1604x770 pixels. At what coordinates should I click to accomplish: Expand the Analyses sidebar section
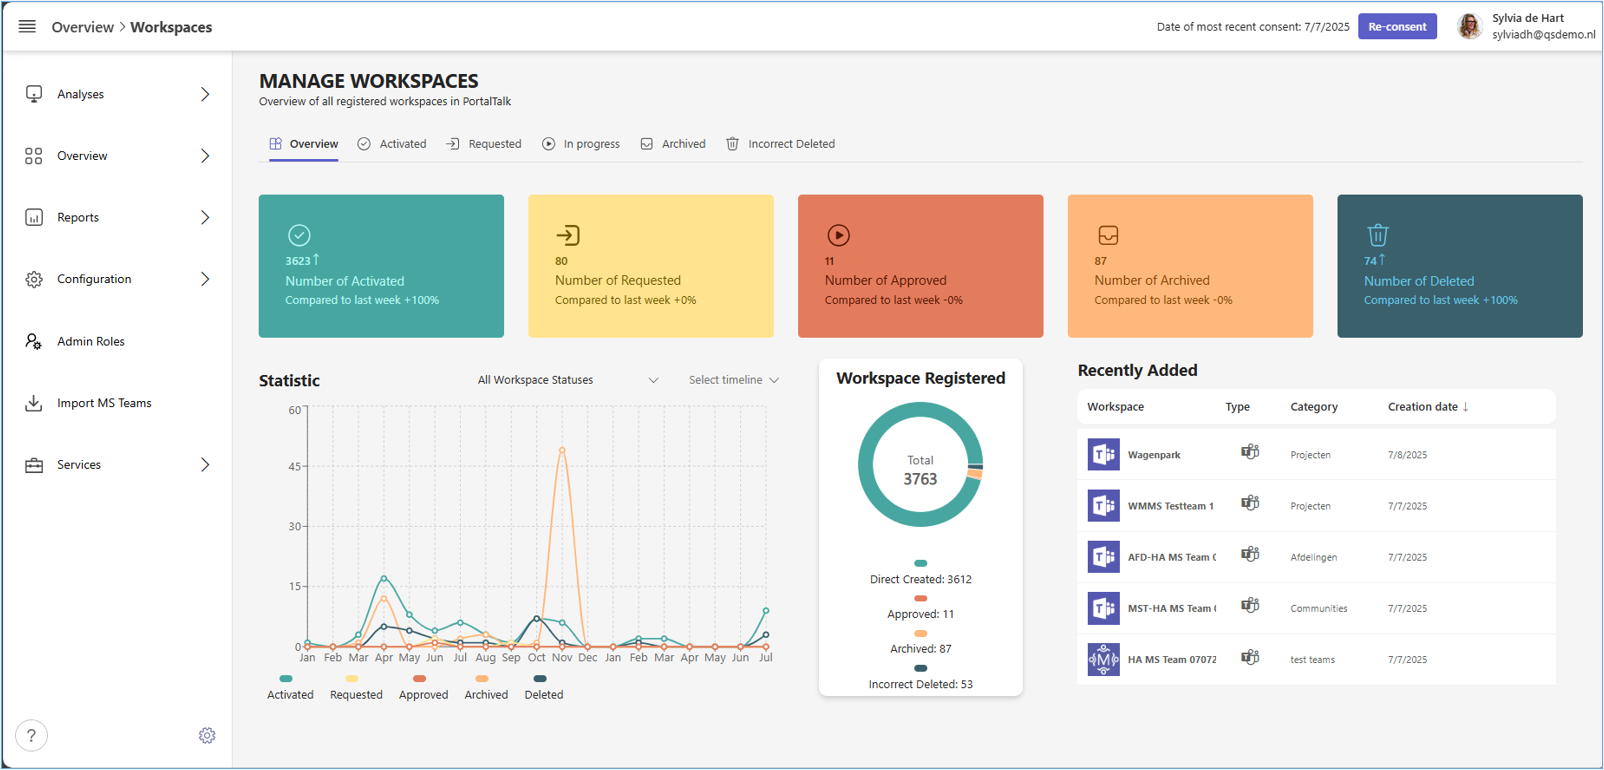(x=117, y=94)
